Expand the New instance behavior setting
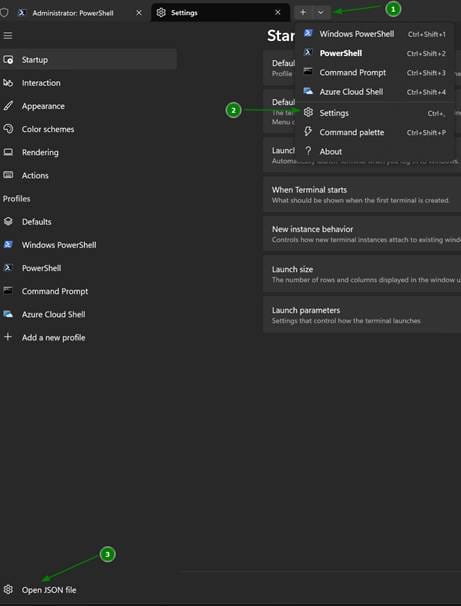Screen dimensions: 461x606 [362, 234]
